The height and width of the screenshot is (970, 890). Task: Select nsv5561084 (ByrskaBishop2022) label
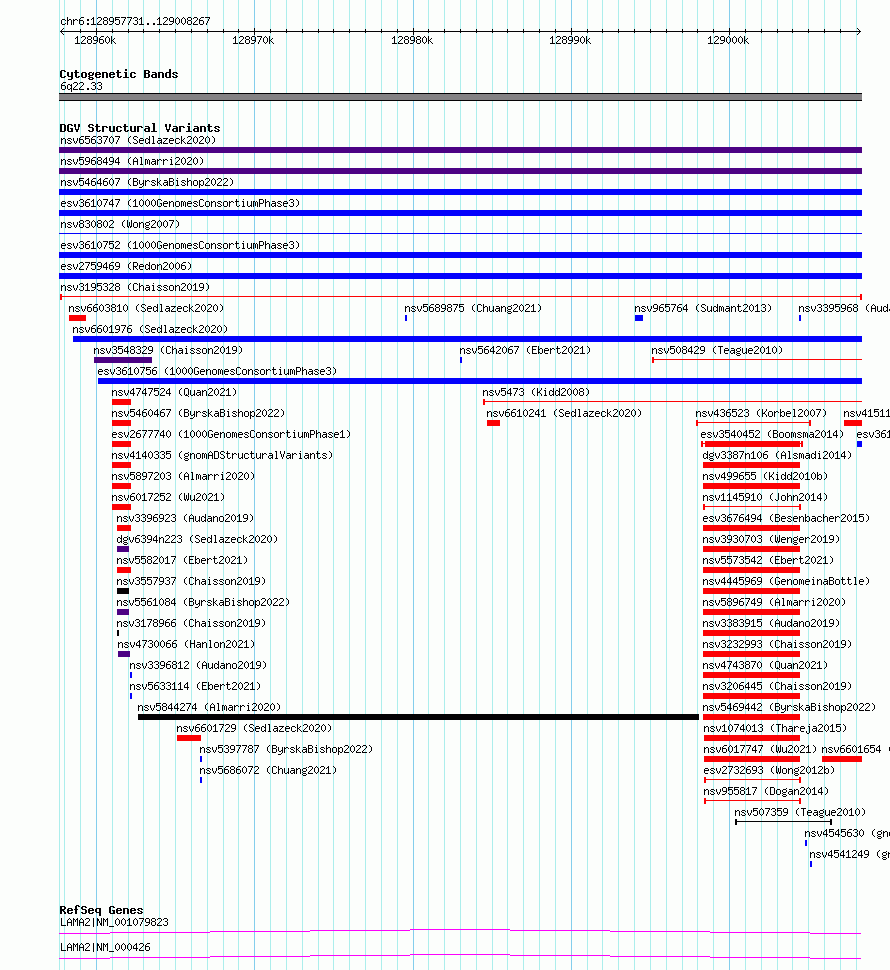tap(203, 603)
